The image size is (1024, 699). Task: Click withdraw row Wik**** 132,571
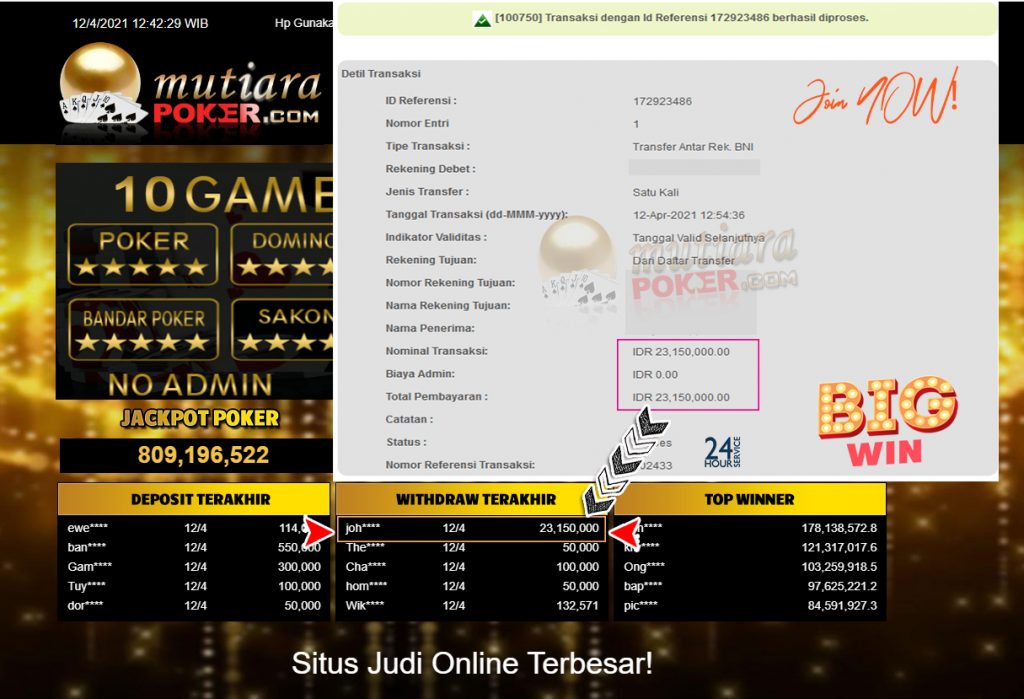point(472,606)
